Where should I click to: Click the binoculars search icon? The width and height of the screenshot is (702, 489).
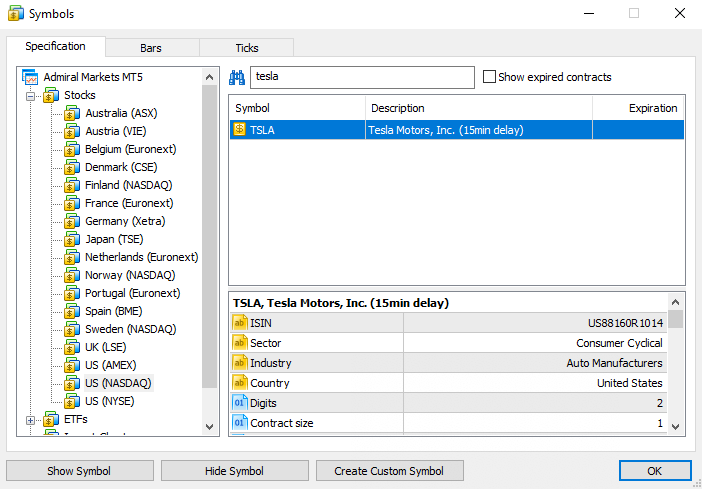tap(238, 77)
